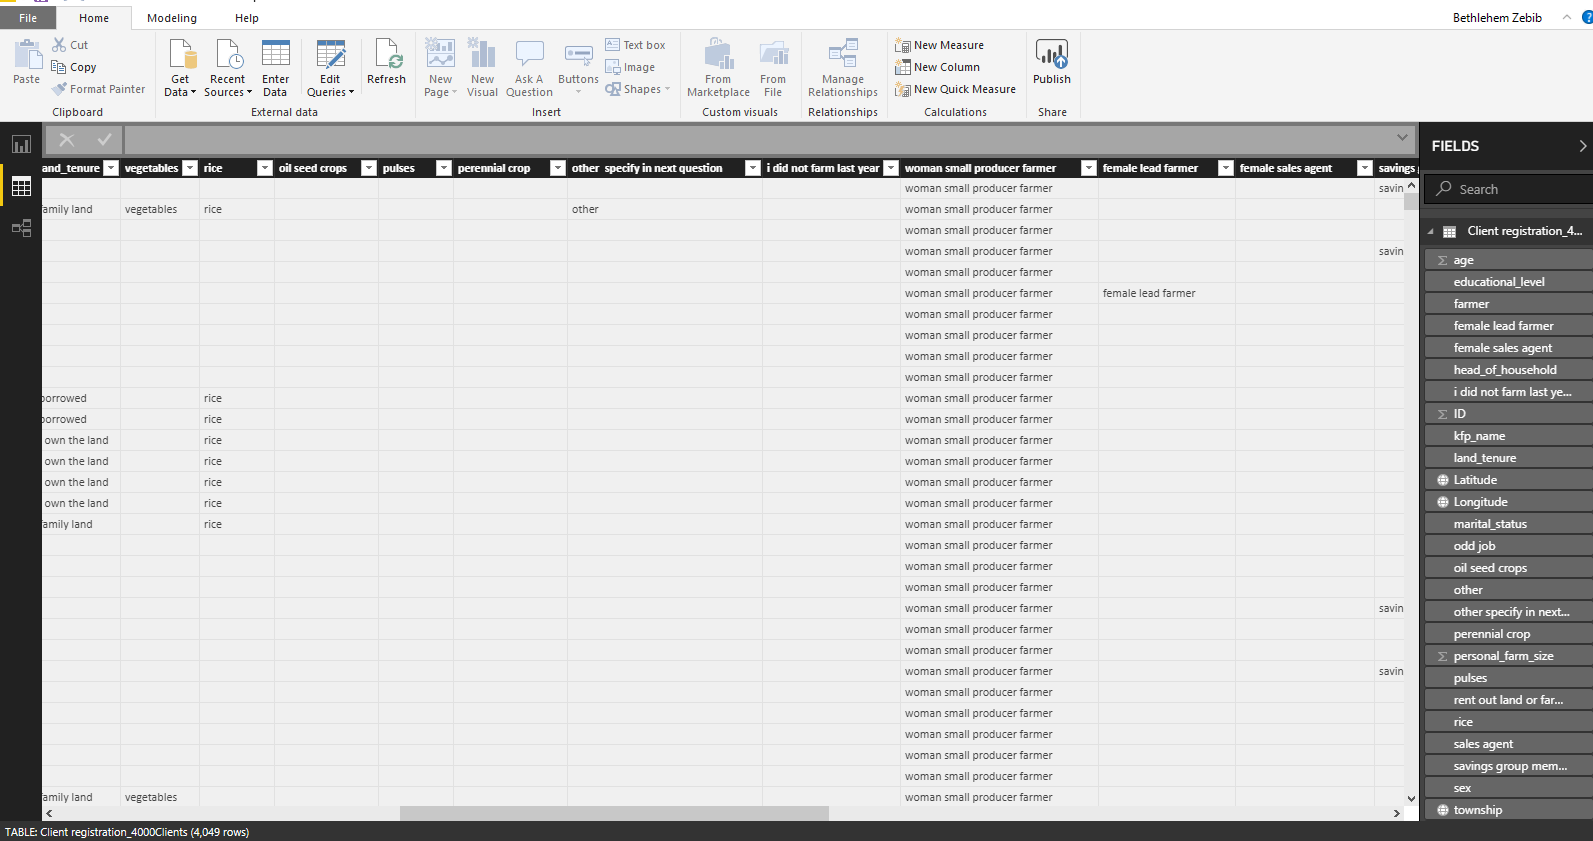Open the File menu
Screen dimensions: 1593x841
28,18
